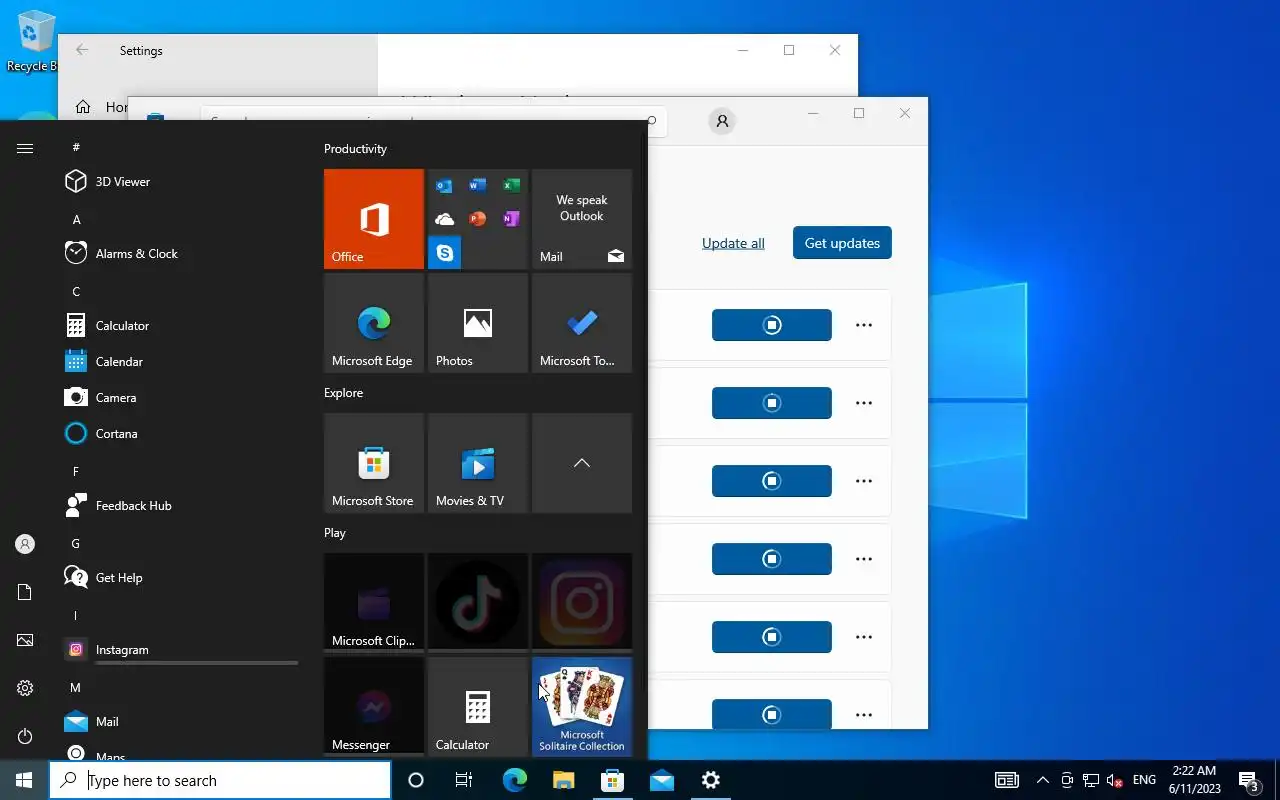The width and height of the screenshot is (1280, 800).
Task: Switch ENG input language in tray
Action: click(1144, 780)
